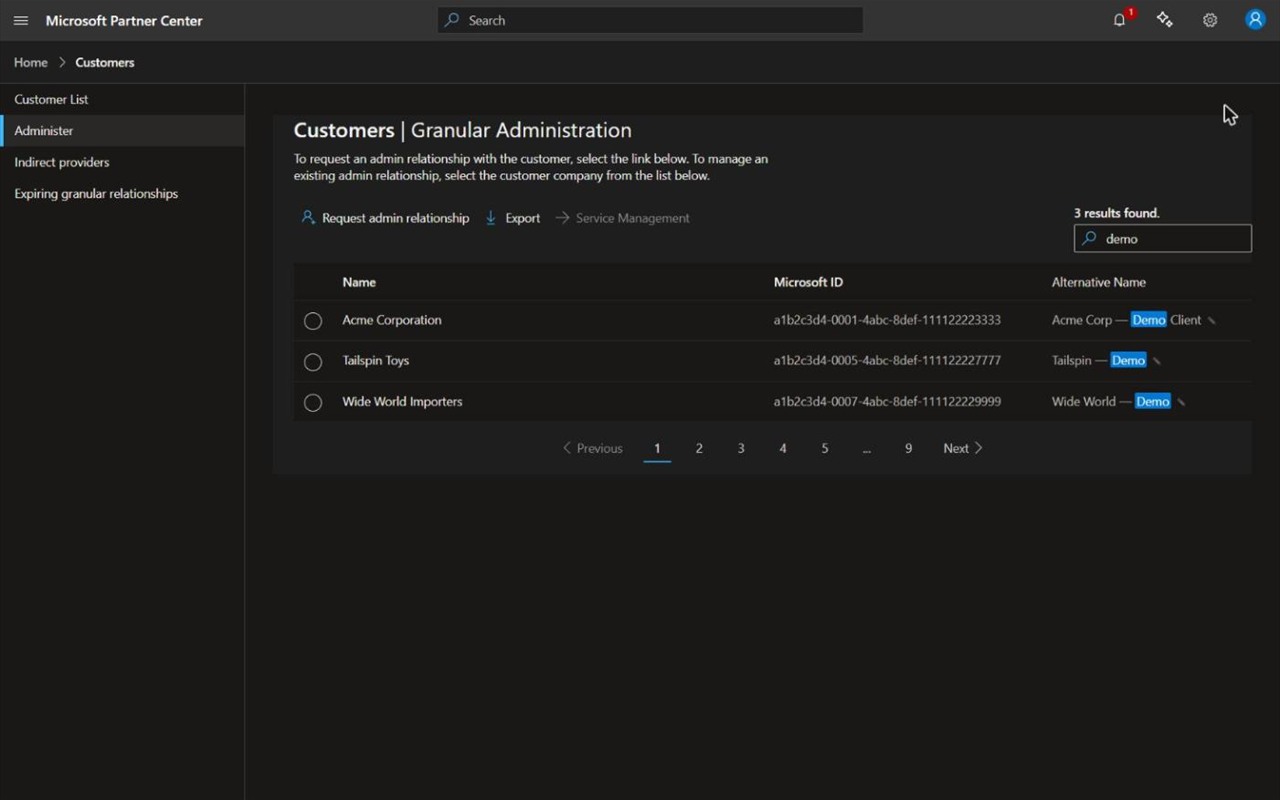Click Microsoft ID ending in 111122229999
This screenshot has height=800, width=1280.
[887, 401]
